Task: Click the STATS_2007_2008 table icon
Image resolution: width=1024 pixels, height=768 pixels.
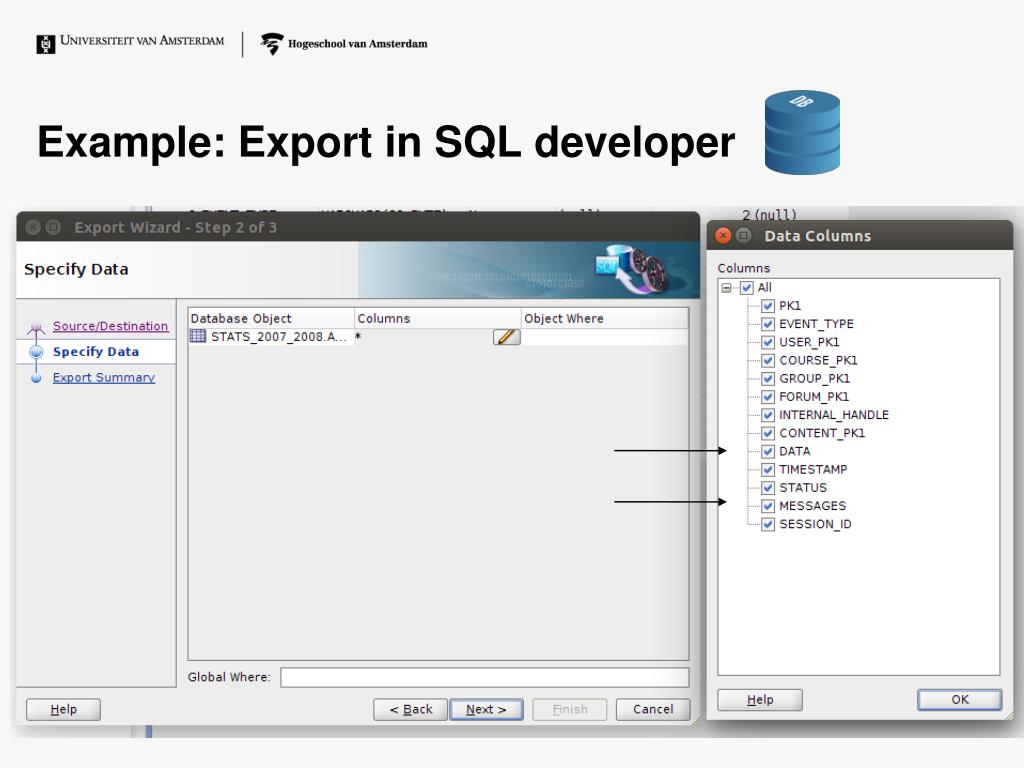Action: click(198, 336)
